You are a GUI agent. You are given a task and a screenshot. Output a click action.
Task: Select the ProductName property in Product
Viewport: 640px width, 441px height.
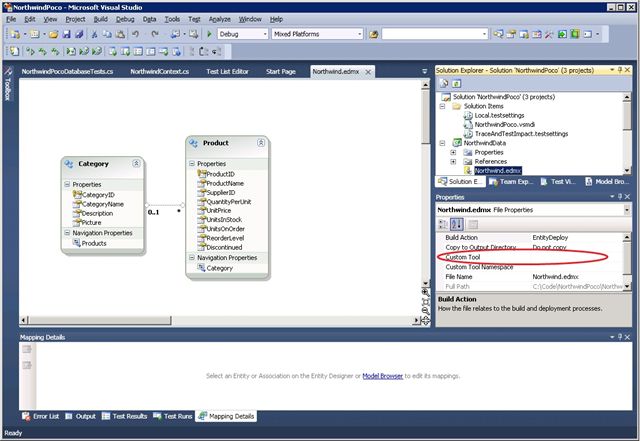[225, 183]
